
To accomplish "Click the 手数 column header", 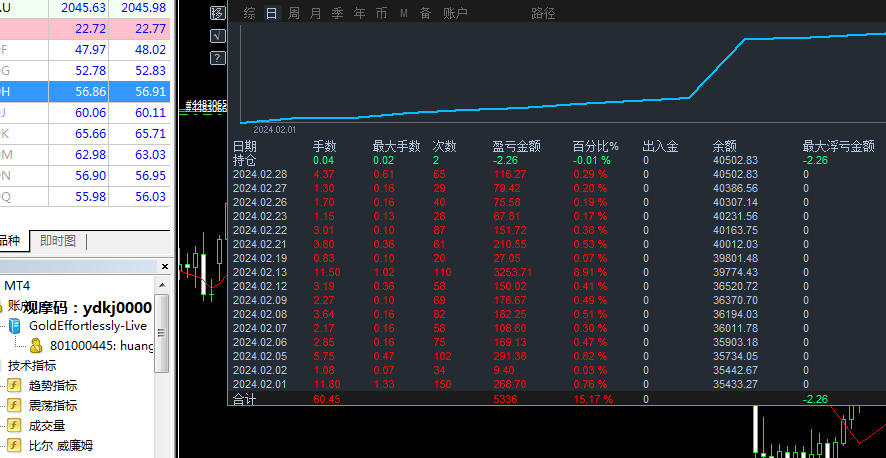I will pyautogui.click(x=325, y=147).
